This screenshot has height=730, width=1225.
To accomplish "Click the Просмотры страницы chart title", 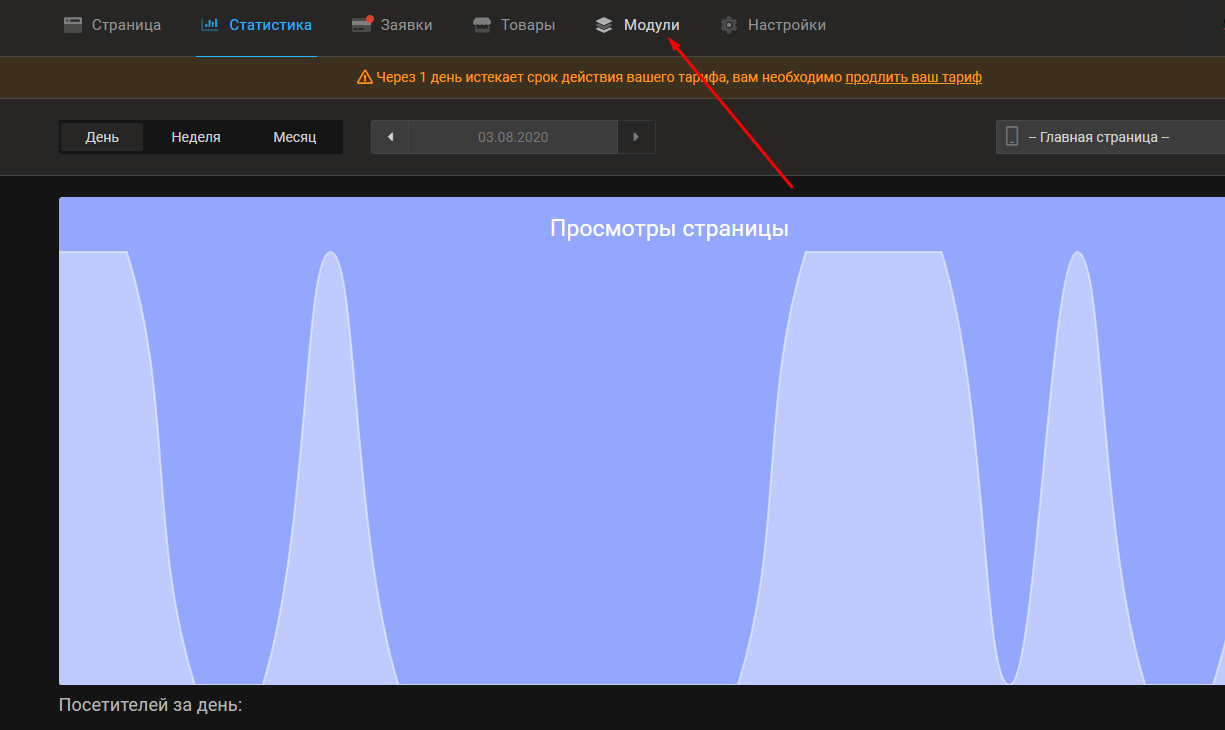I will 669,228.
